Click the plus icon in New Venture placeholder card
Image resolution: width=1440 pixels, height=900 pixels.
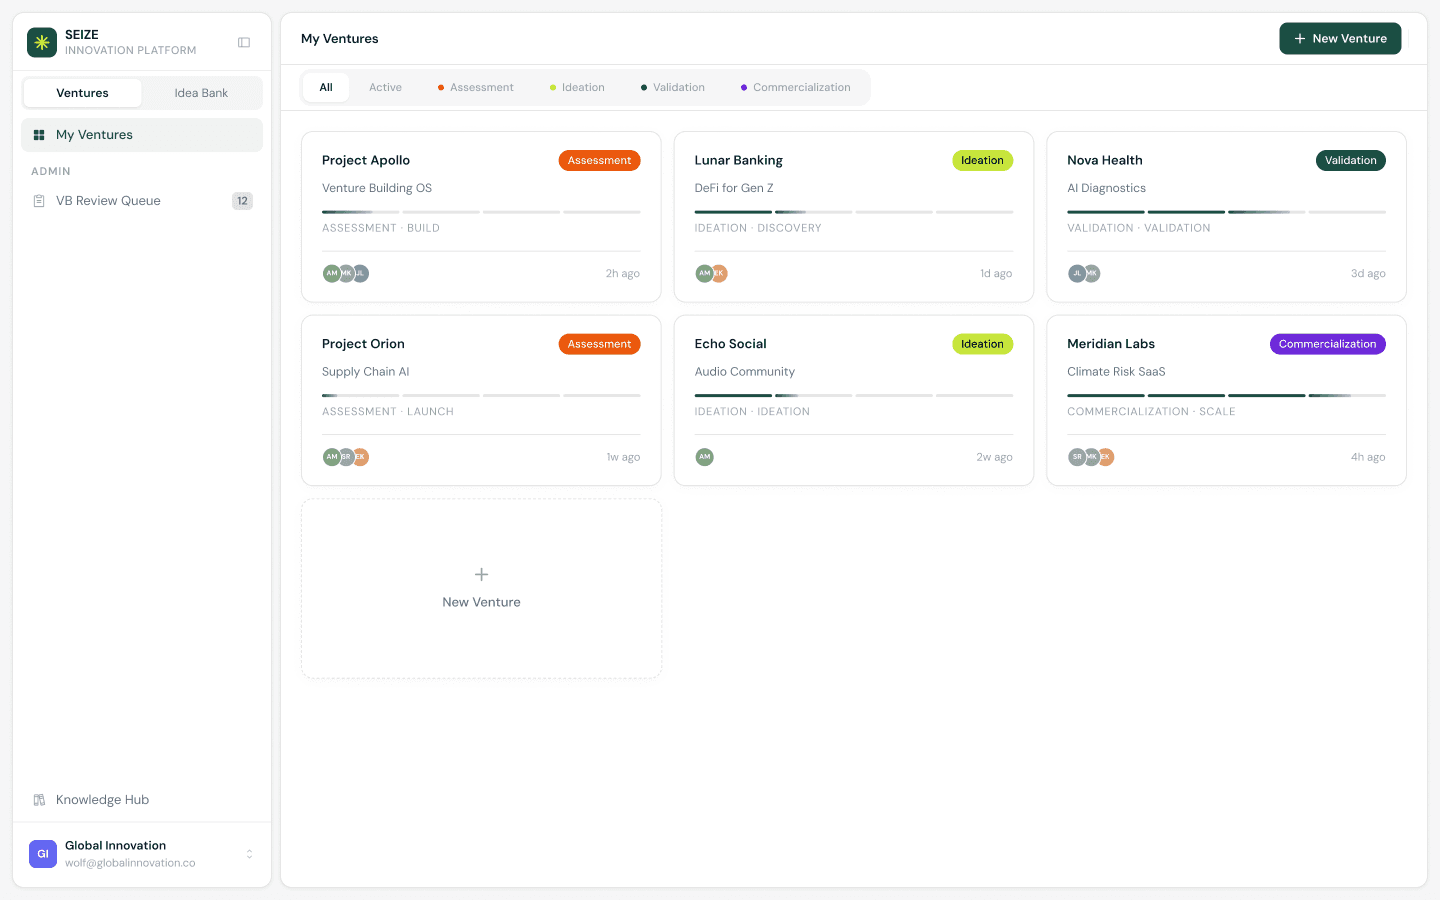click(x=481, y=574)
